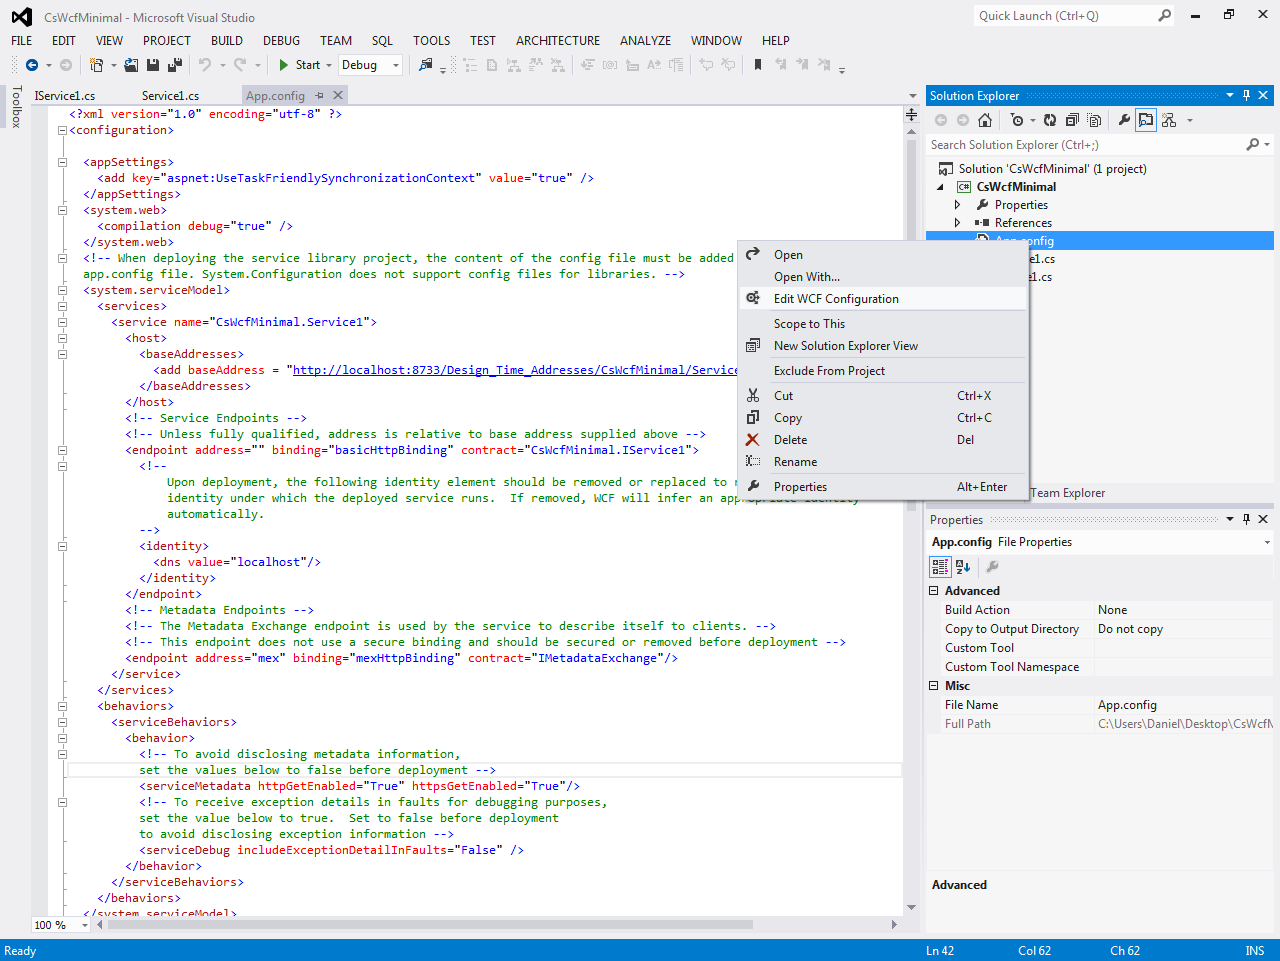
Task: Click the Save toolbar icon
Action: [x=152, y=64]
